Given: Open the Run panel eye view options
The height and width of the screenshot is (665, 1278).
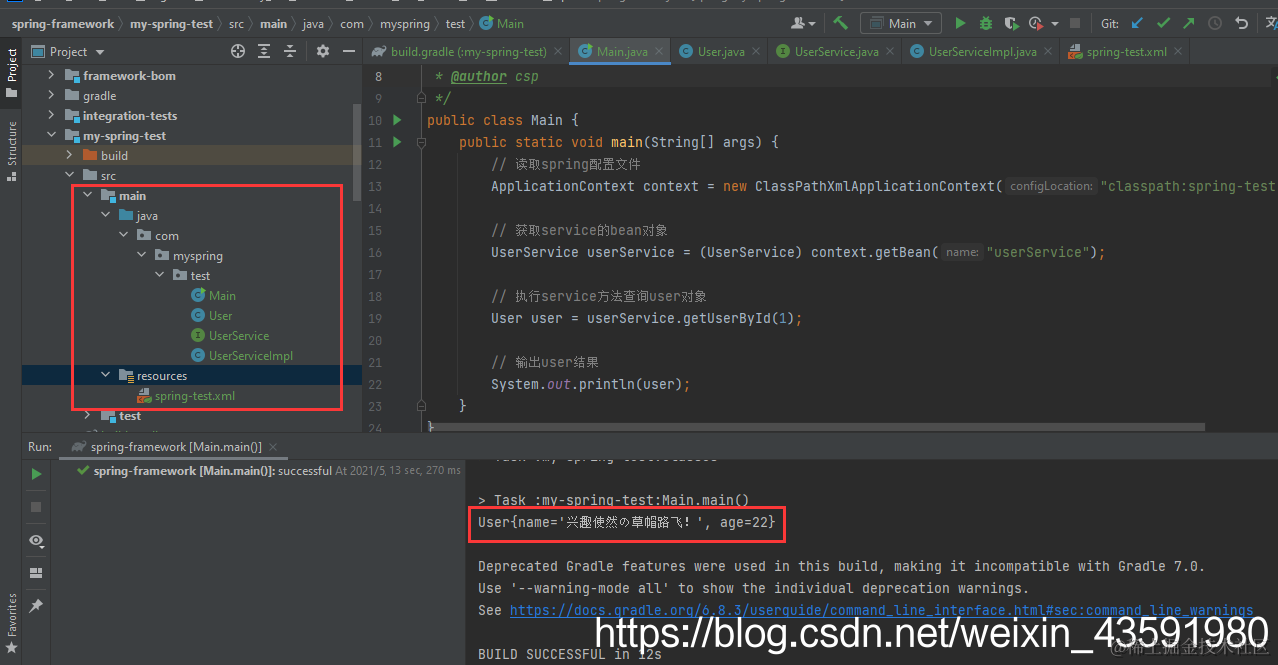Looking at the screenshot, I should 37,541.
